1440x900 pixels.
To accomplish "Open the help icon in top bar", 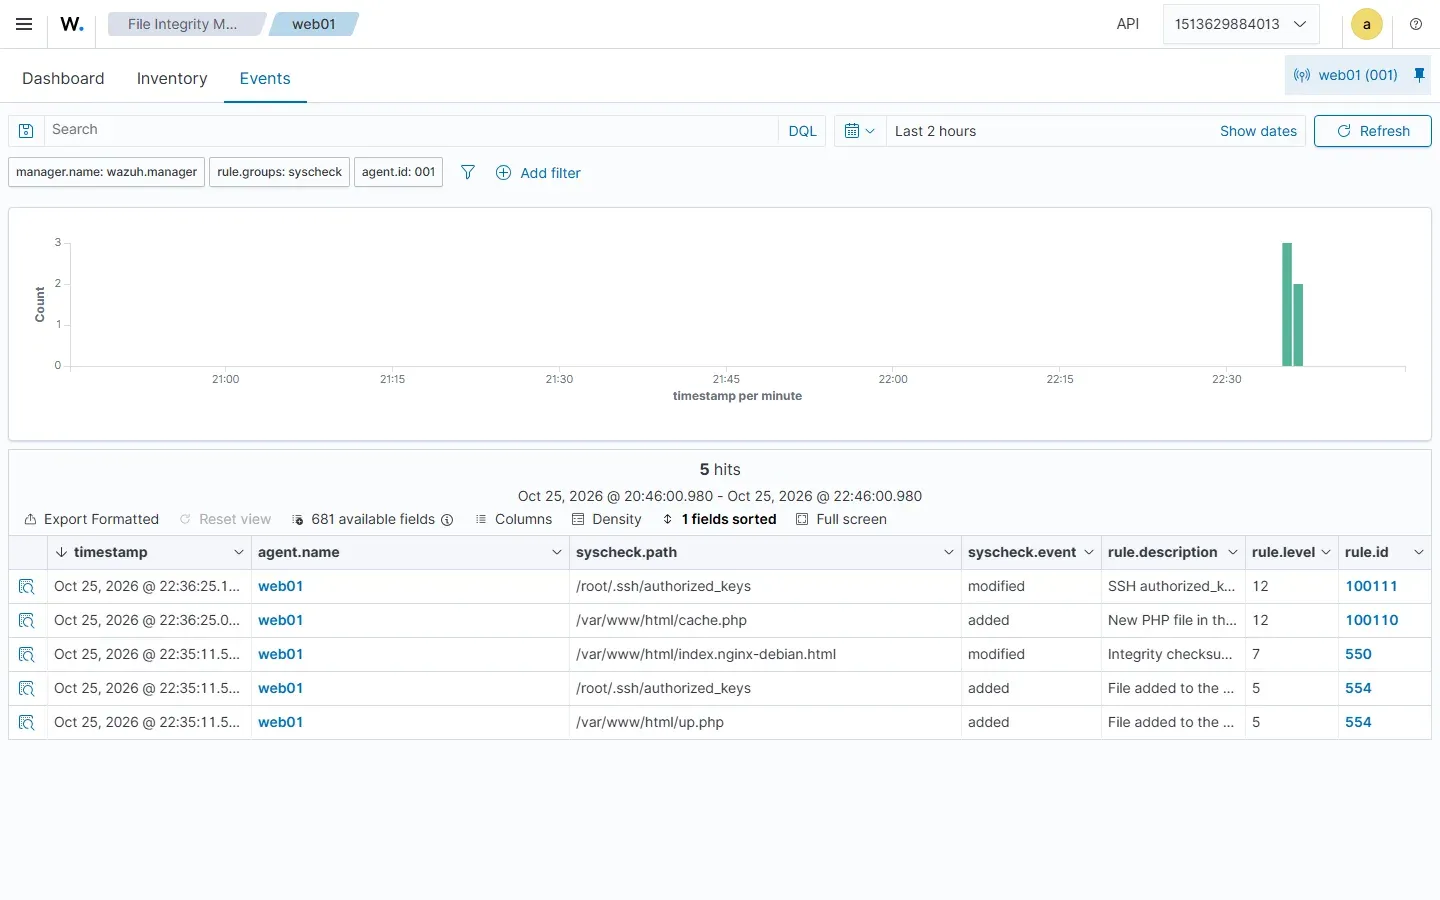I will pyautogui.click(x=1416, y=24).
